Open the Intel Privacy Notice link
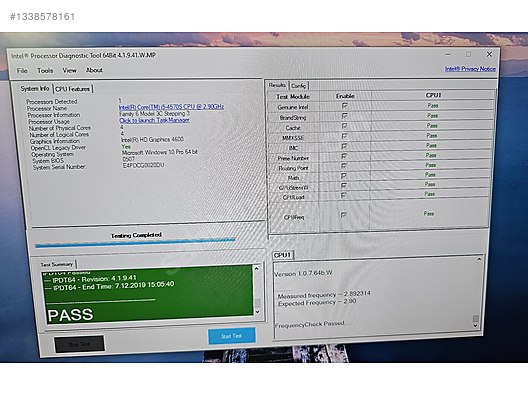Image resolution: width=528 pixels, height=396 pixels. pos(470,69)
